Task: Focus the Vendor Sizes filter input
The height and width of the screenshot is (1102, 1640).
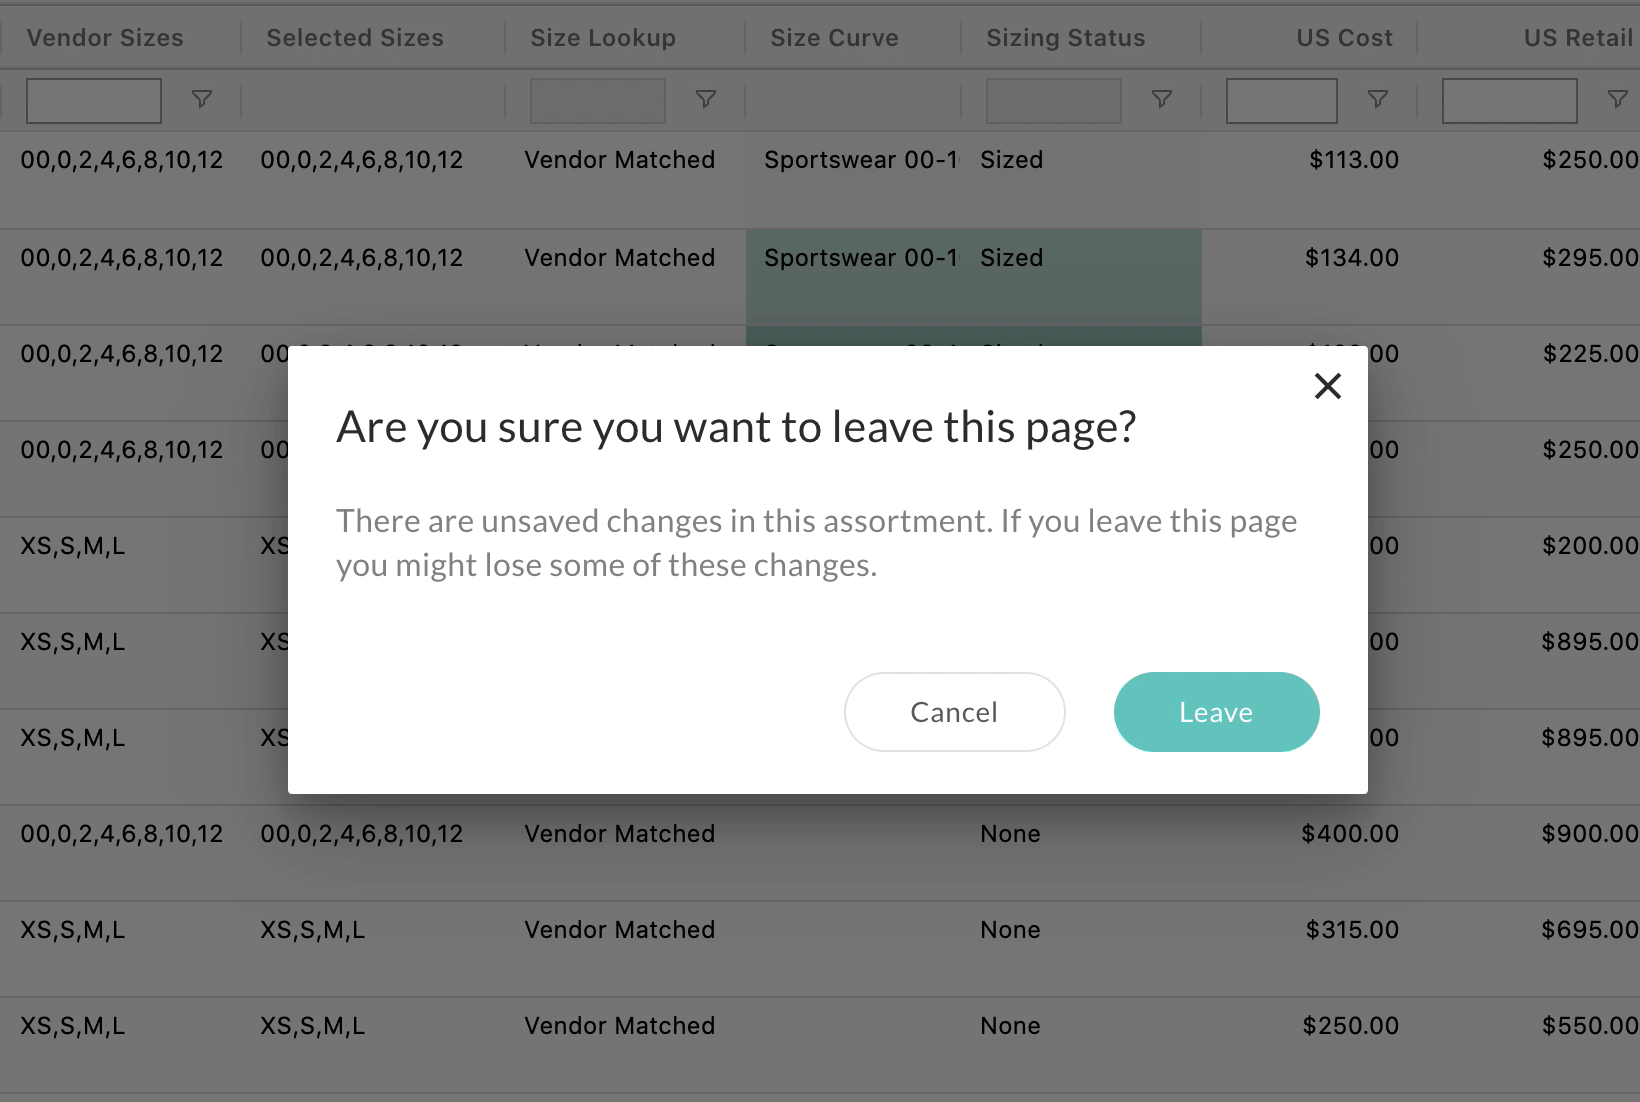Action: pyautogui.click(x=94, y=101)
